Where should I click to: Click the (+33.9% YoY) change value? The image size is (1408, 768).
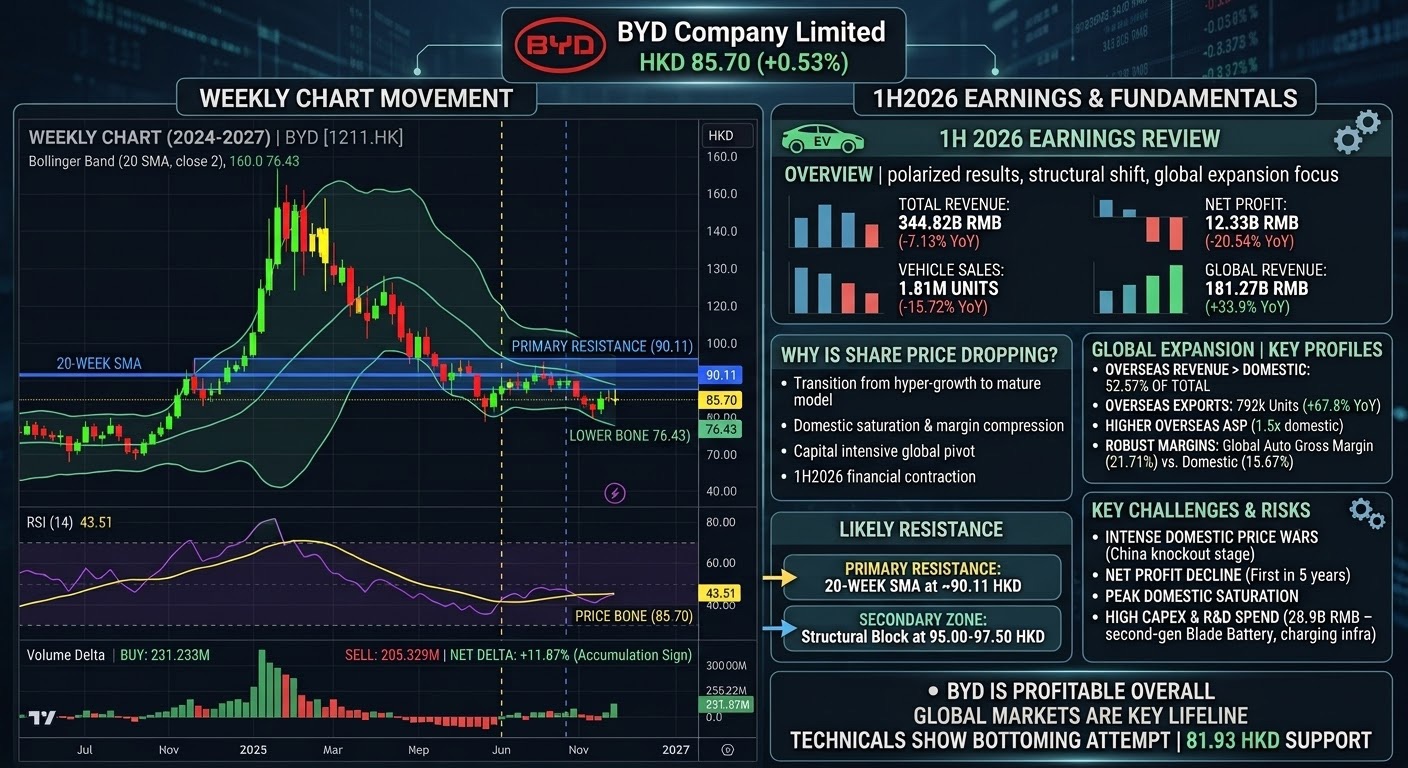(x=1247, y=307)
